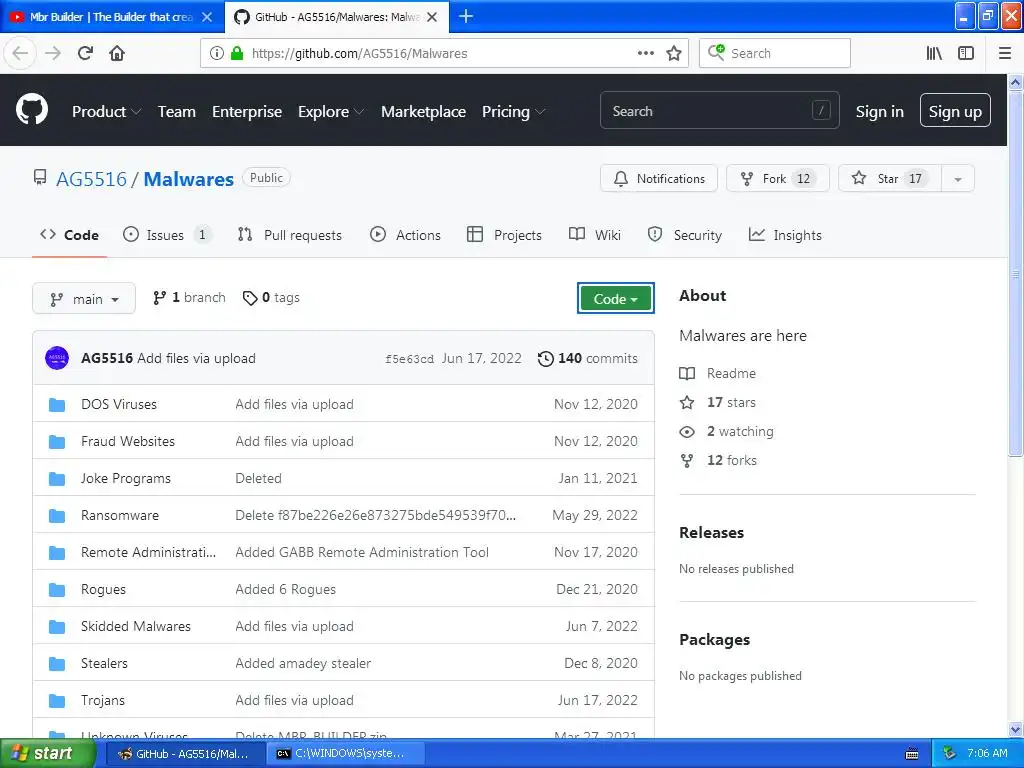Screen dimensions: 1024x768
Task: Go back with the browser back arrow
Action: (20, 53)
